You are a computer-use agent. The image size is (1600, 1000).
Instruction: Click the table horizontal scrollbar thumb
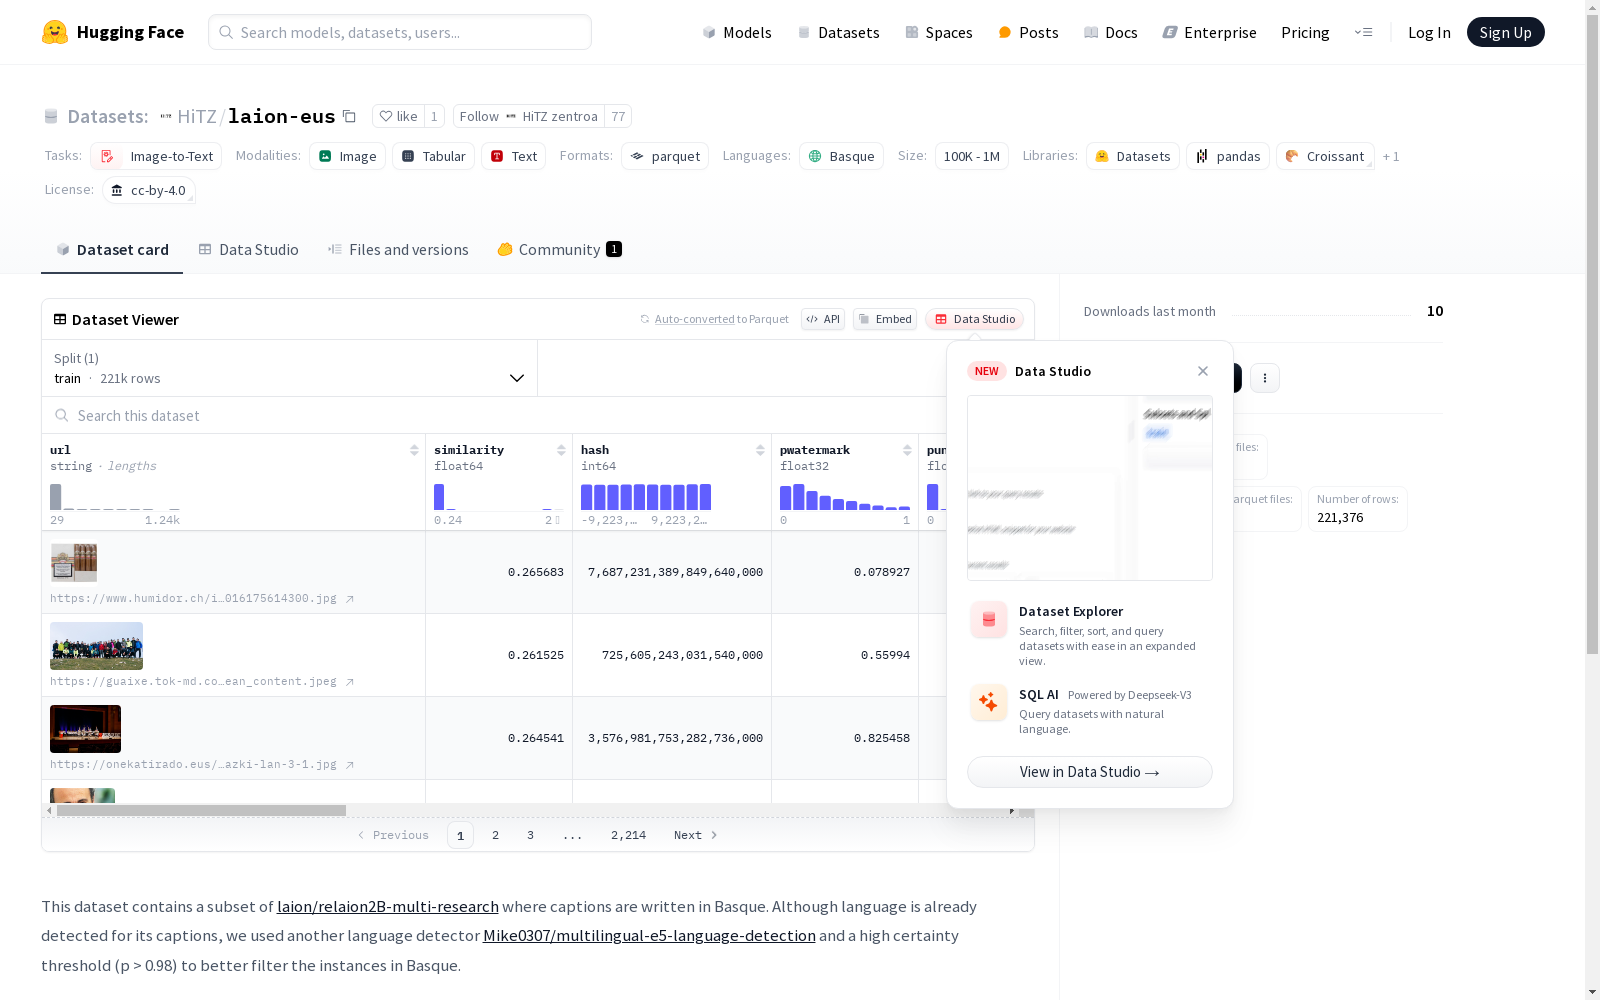click(201, 811)
